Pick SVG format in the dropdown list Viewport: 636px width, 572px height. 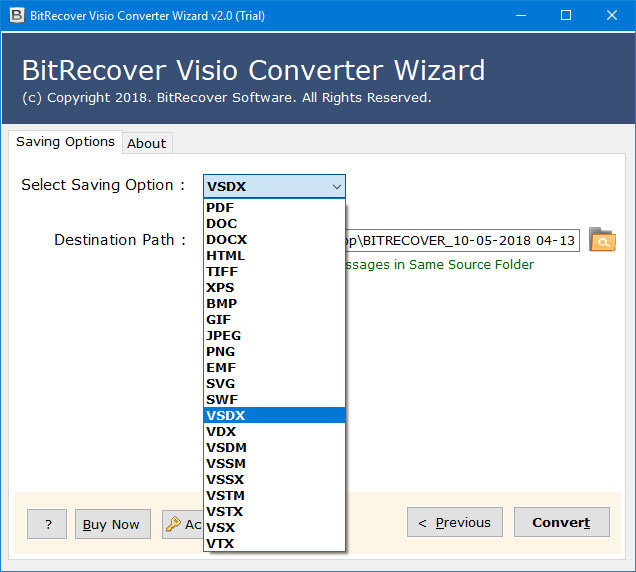click(x=274, y=383)
